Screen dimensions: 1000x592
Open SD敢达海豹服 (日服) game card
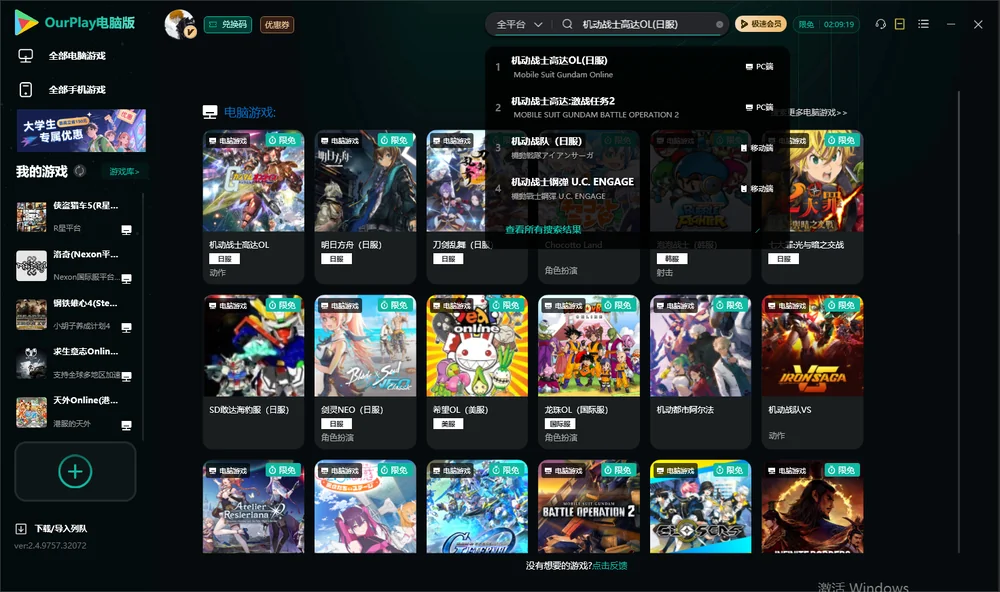(x=253, y=372)
